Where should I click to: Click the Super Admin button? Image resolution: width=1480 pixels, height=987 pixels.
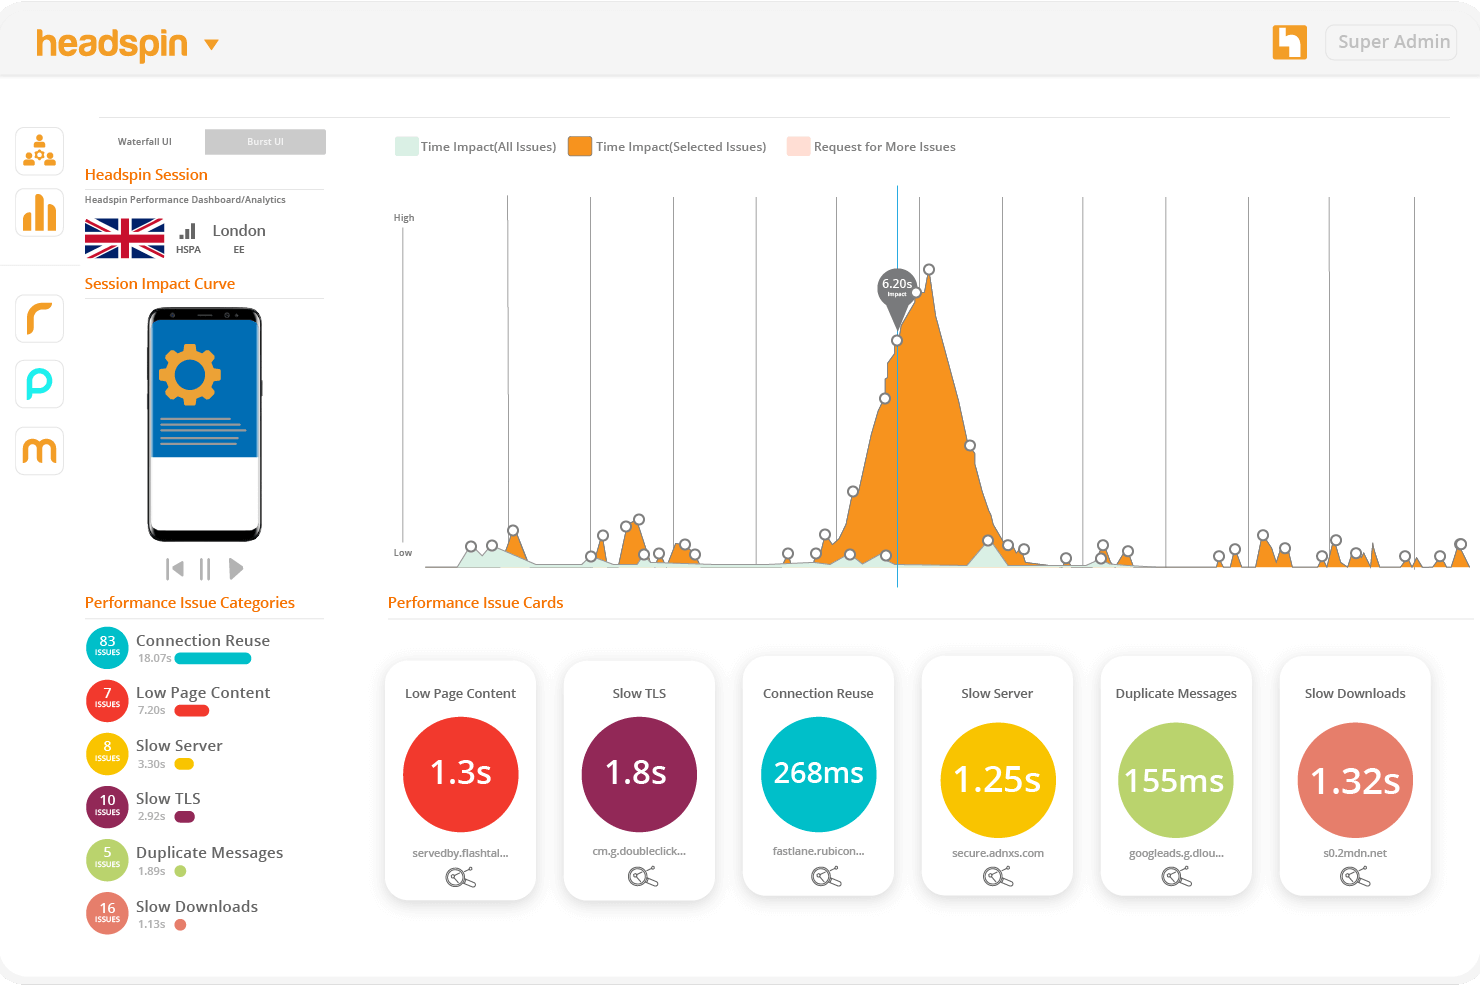pos(1391,42)
